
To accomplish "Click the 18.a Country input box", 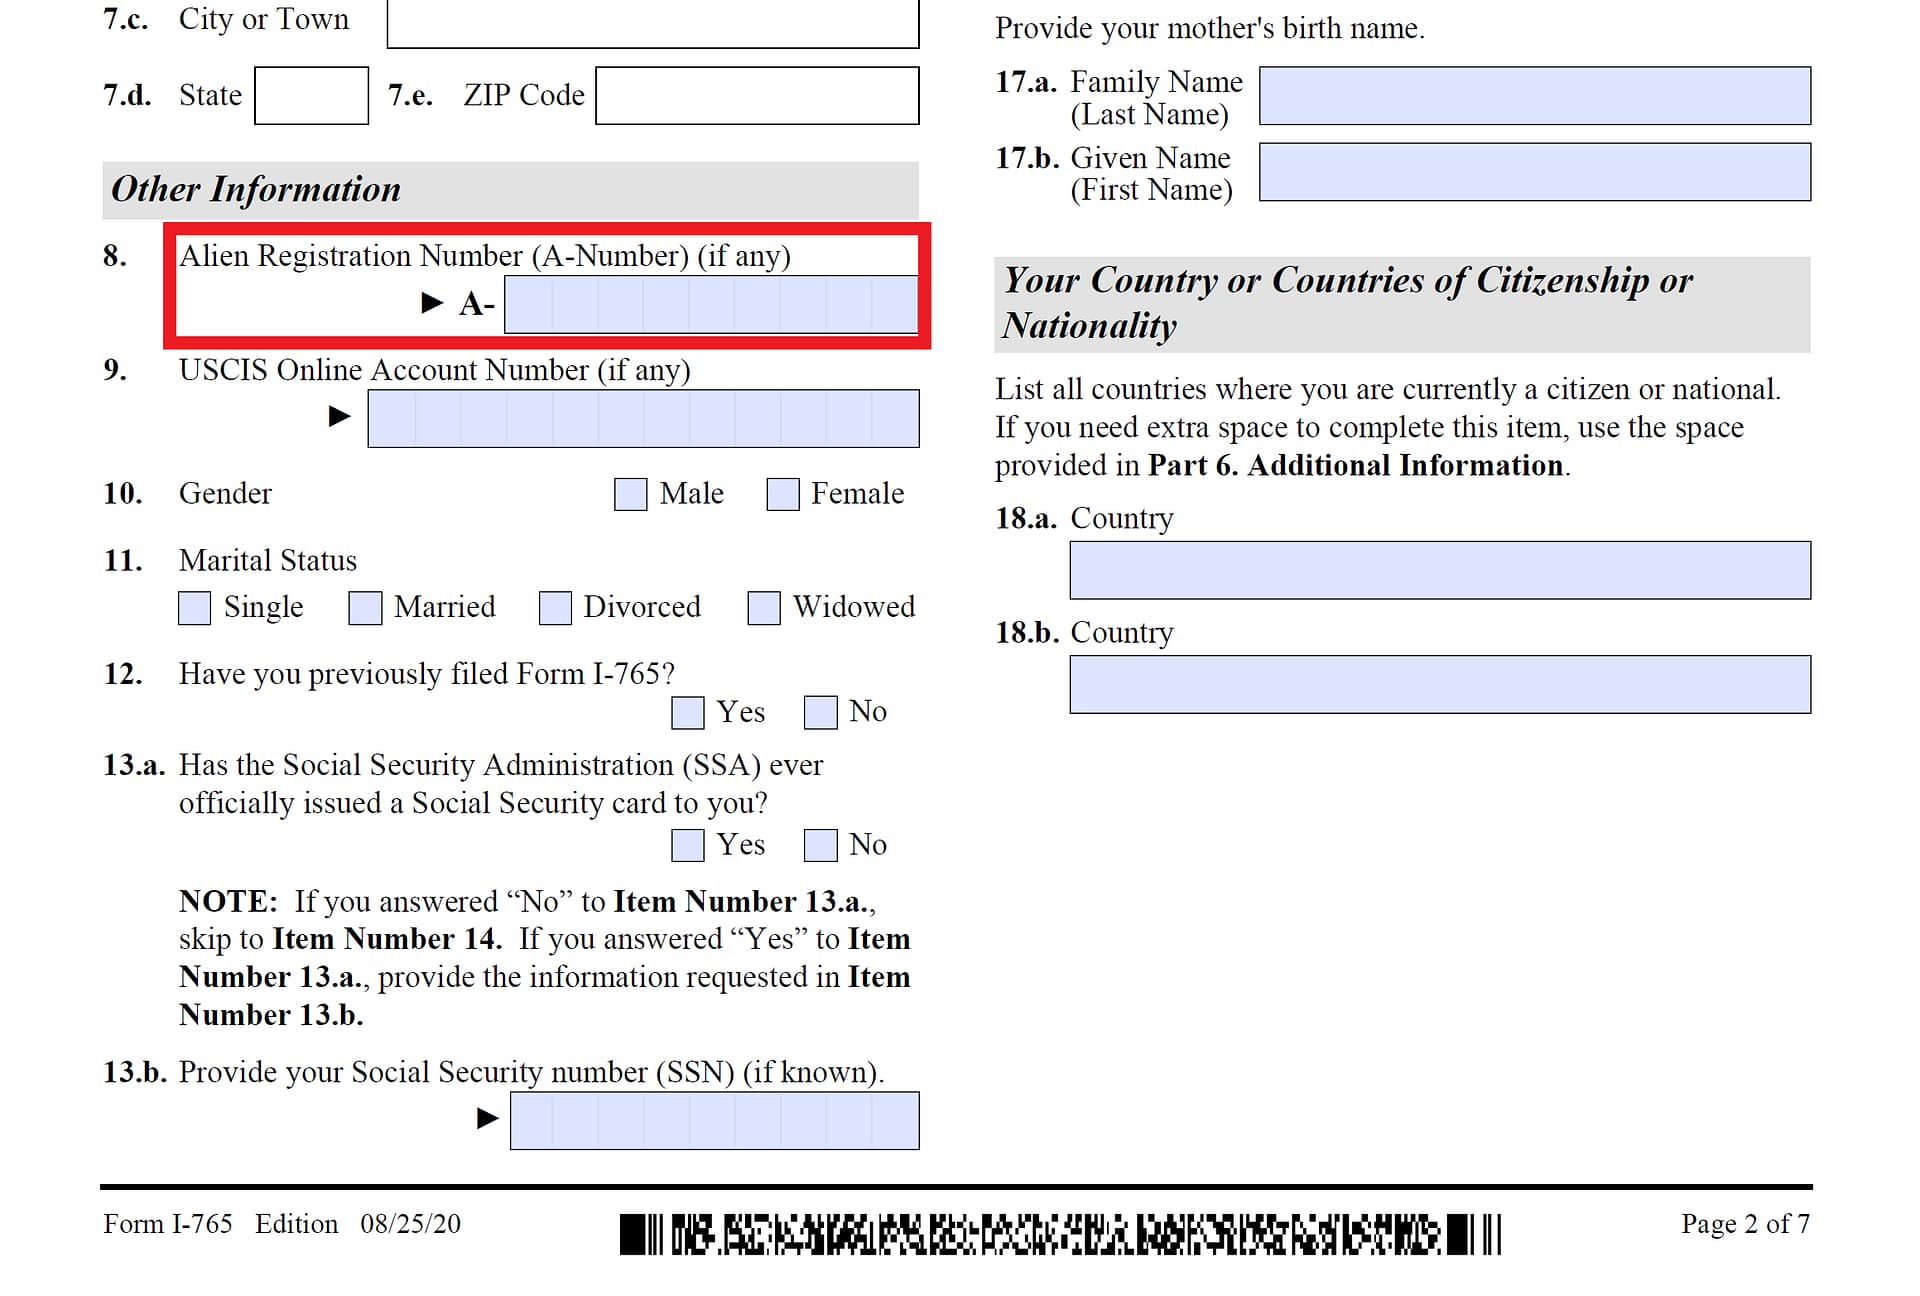I will 1440,570.
